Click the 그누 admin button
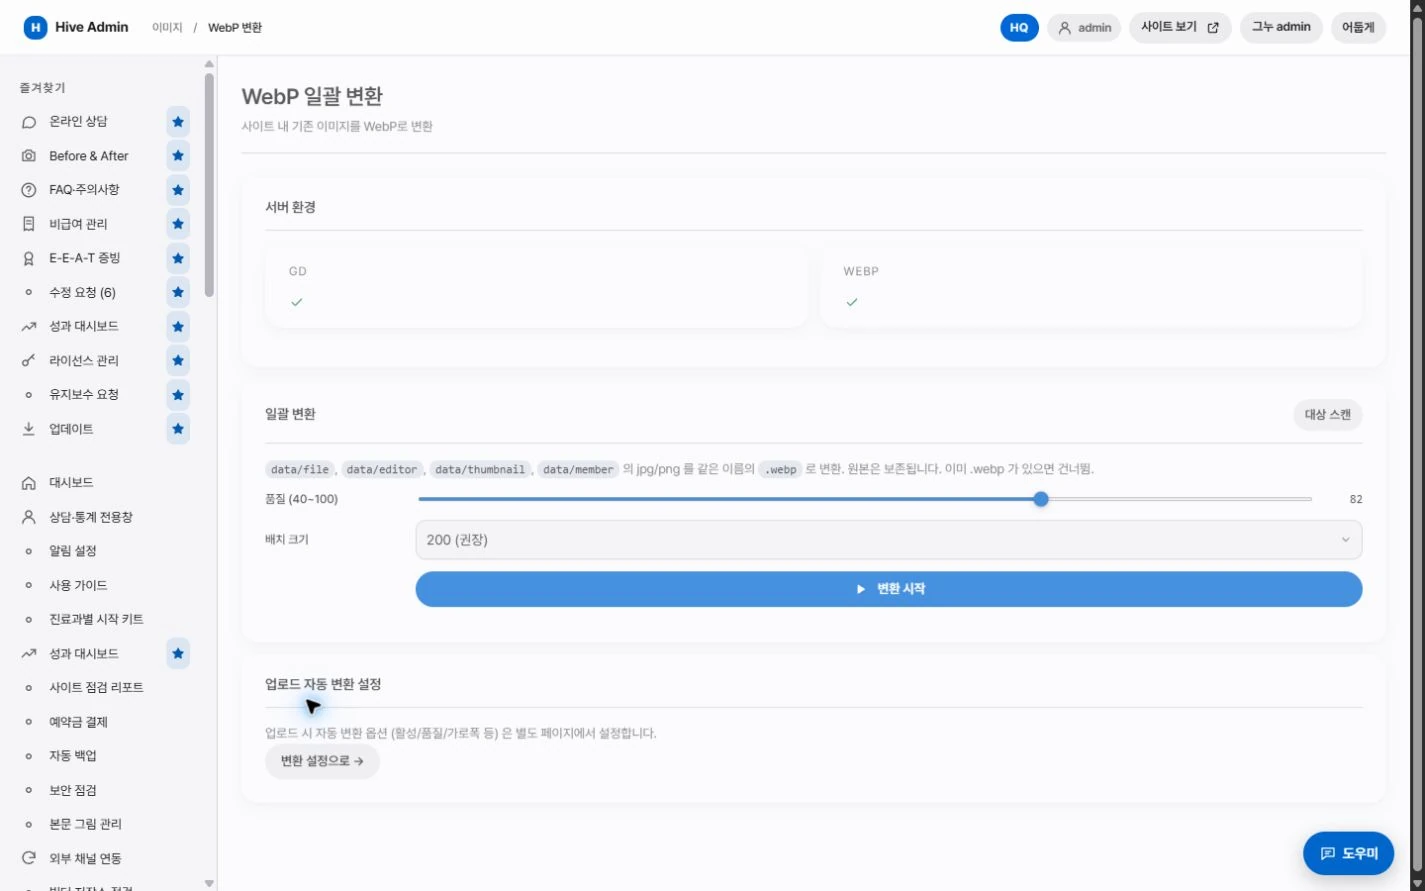Image resolution: width=1425 pixels, height=891 pixels. (x=1281, y=27)
